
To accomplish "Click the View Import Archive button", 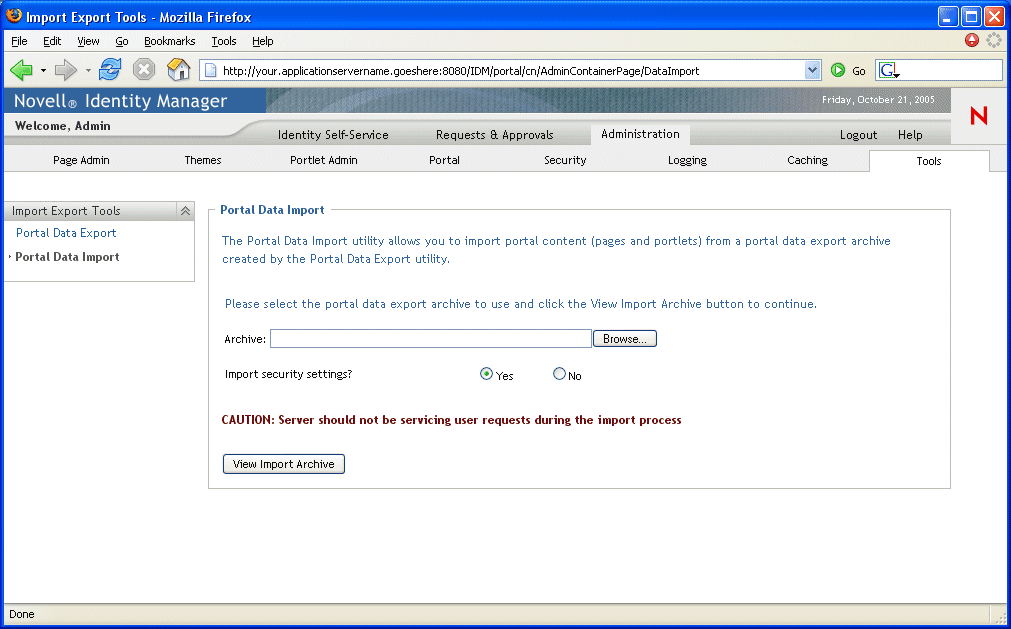I will [284, 464].
